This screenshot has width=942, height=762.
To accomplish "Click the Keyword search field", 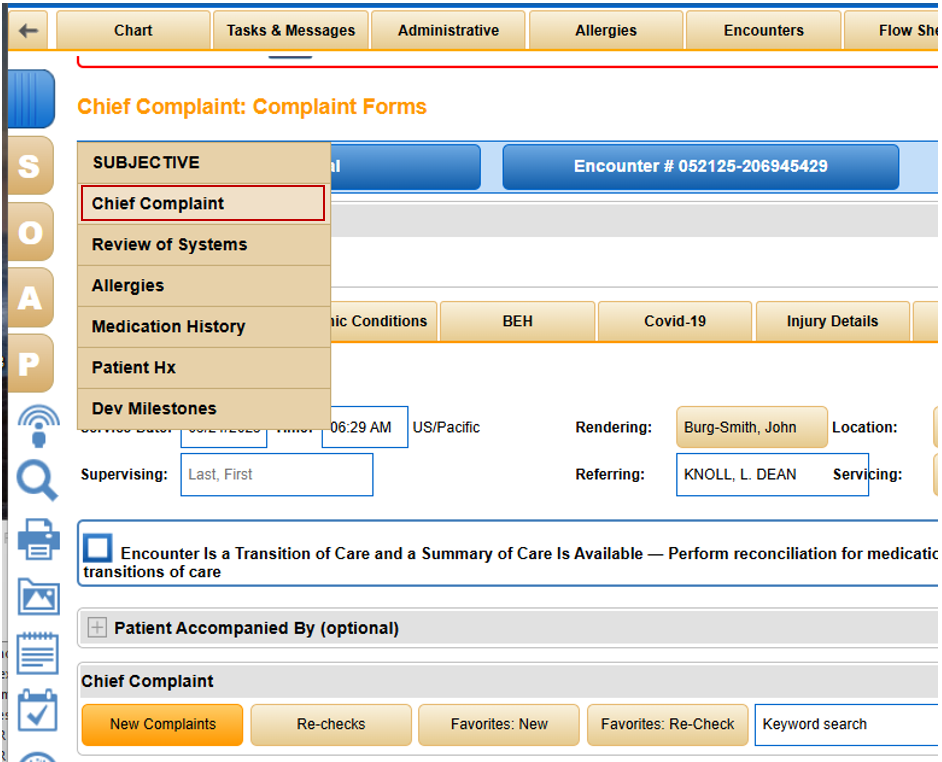I will (845, 724).
